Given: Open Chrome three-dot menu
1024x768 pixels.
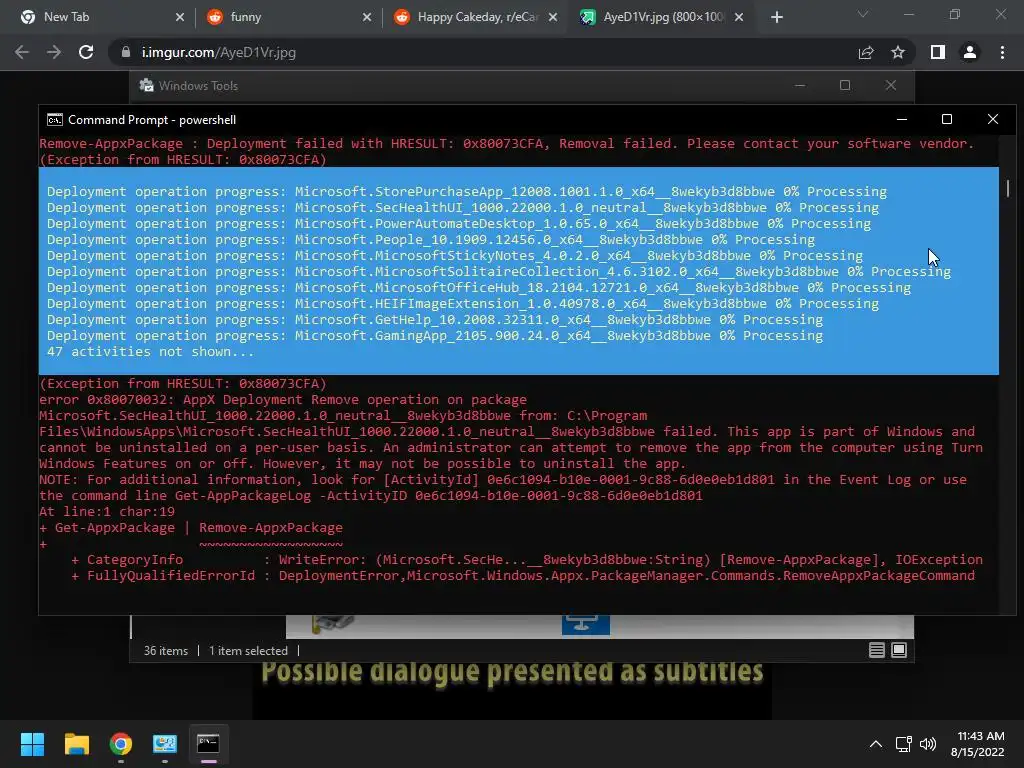Looking at the screenshot, I should tap(1002, 52).
